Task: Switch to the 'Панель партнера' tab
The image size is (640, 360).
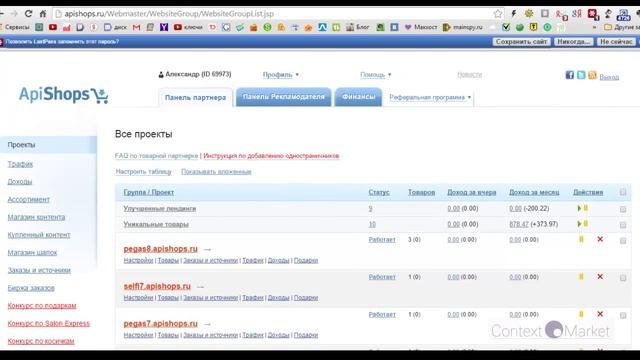Action: pos(195,98)
